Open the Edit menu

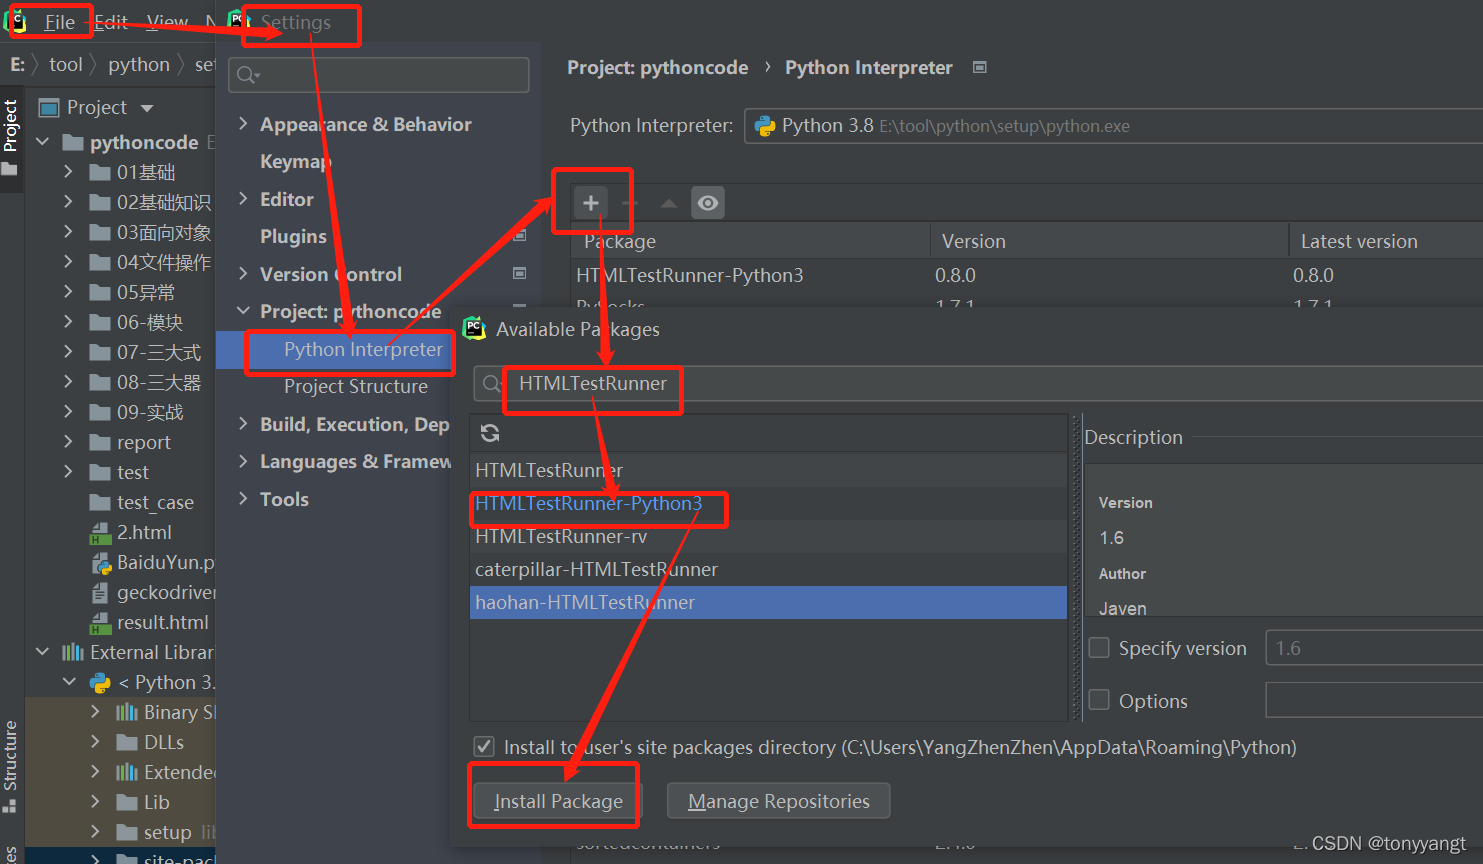(111, 22)
